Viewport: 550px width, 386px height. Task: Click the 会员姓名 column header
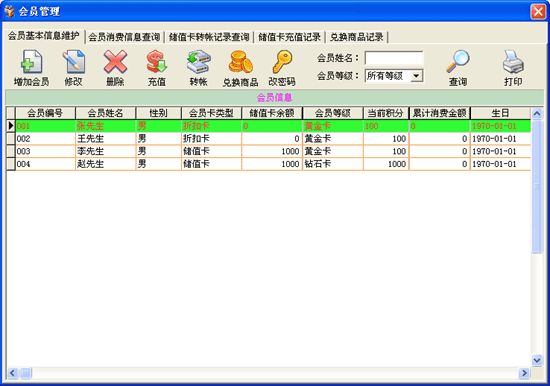point(105,113)
